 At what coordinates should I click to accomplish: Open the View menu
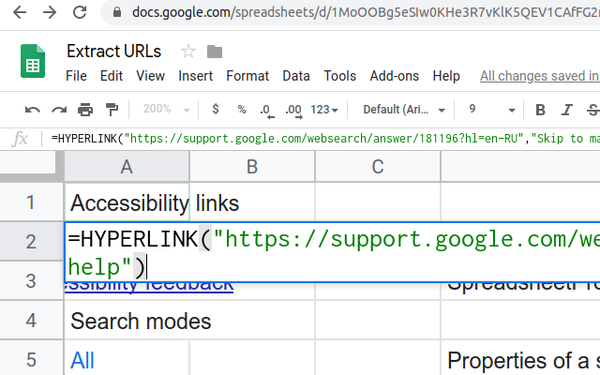coord(150,76)
